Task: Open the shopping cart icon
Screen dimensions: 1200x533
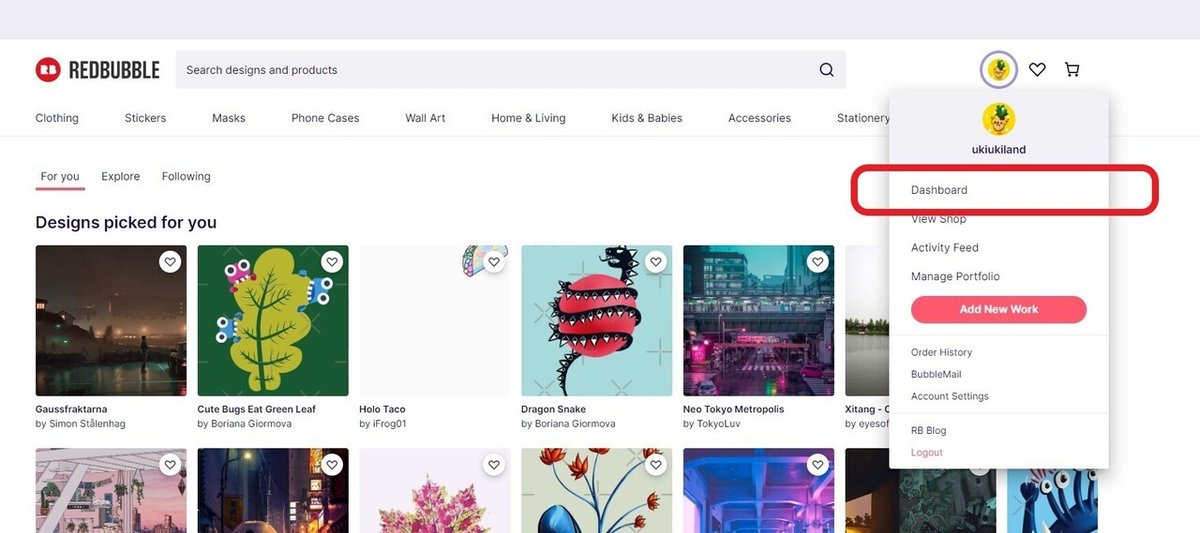Action: [1072, 69]
